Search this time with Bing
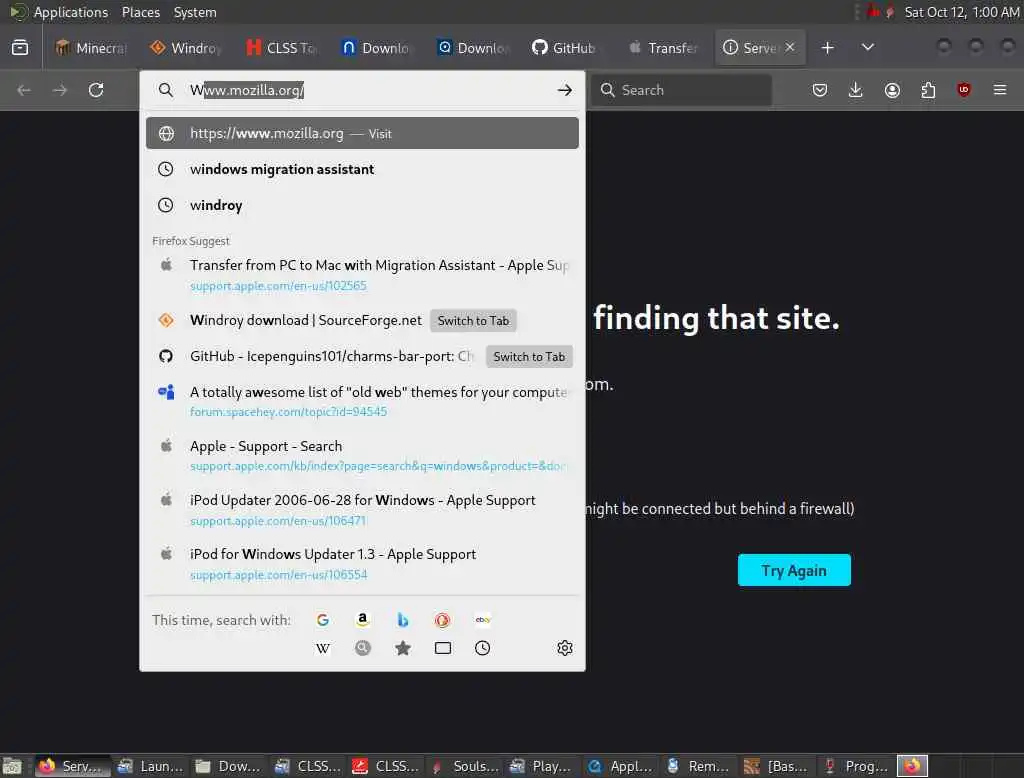This screenshot has height=778, width=1024. [403, 620]
